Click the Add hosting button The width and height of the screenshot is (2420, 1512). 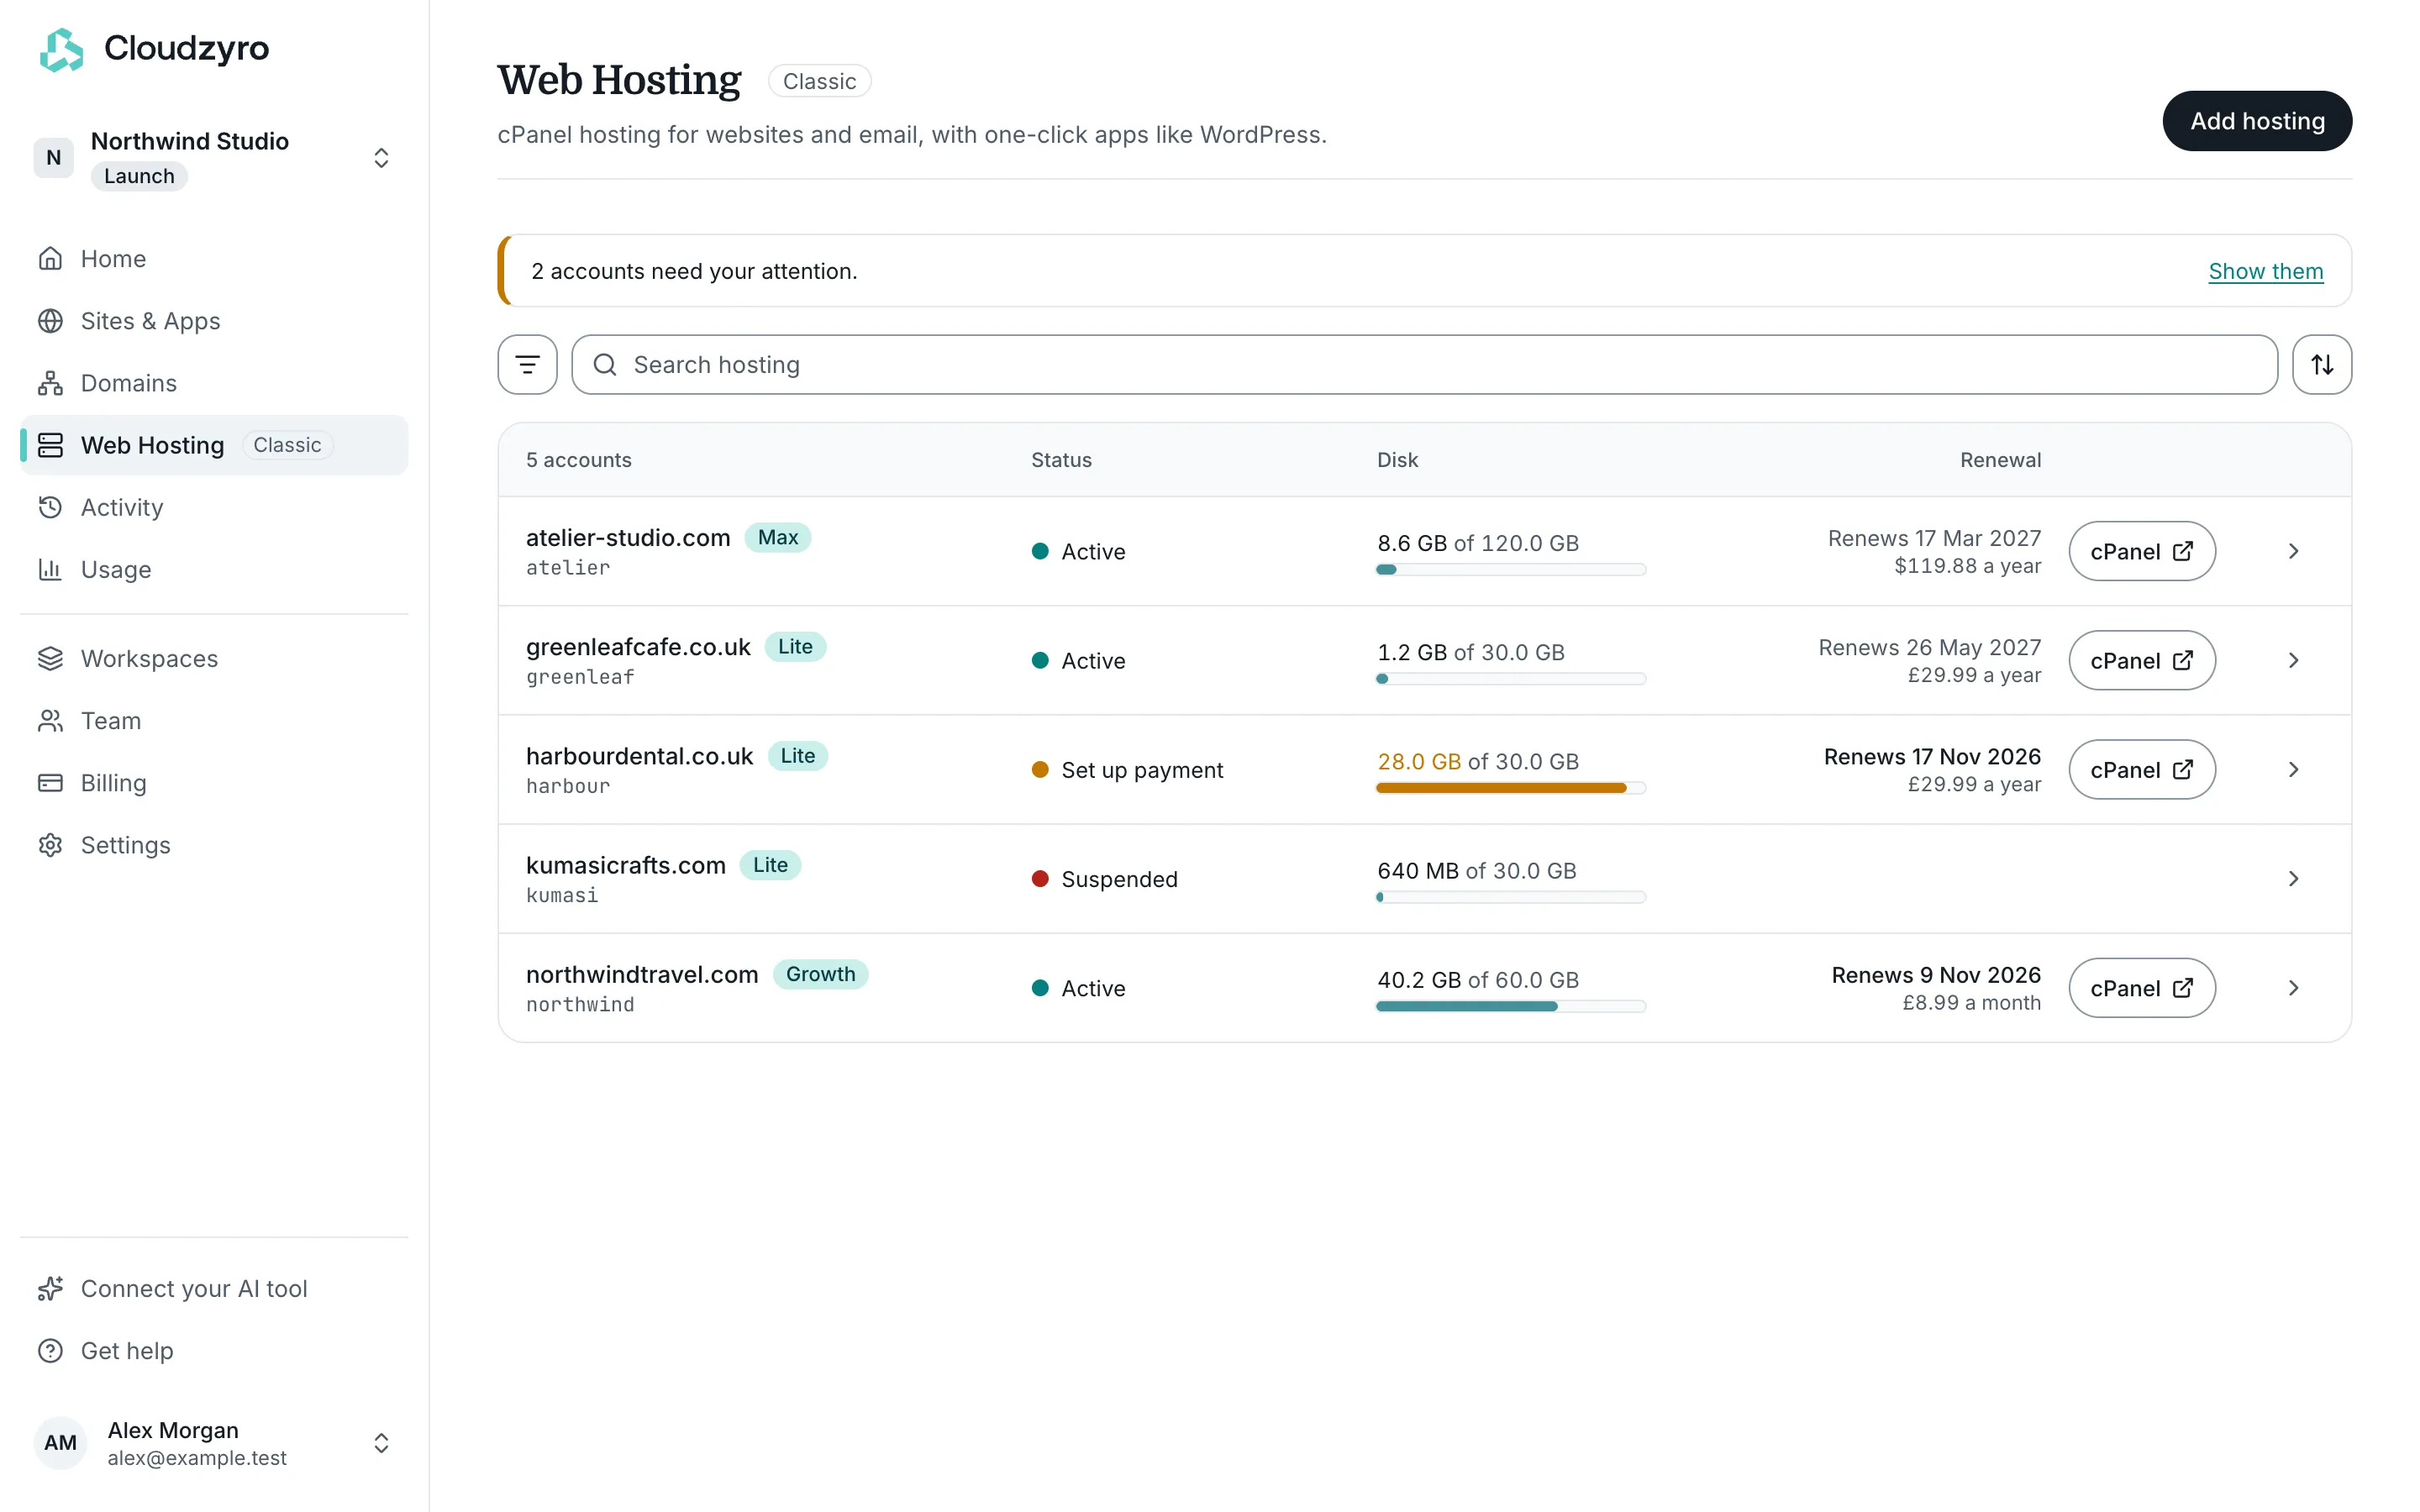point(2256,121)
